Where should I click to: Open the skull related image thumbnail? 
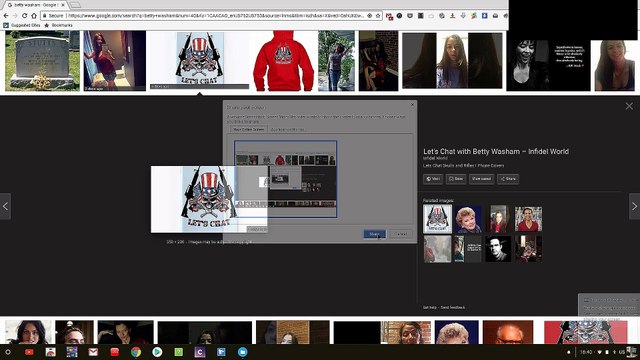438,219
